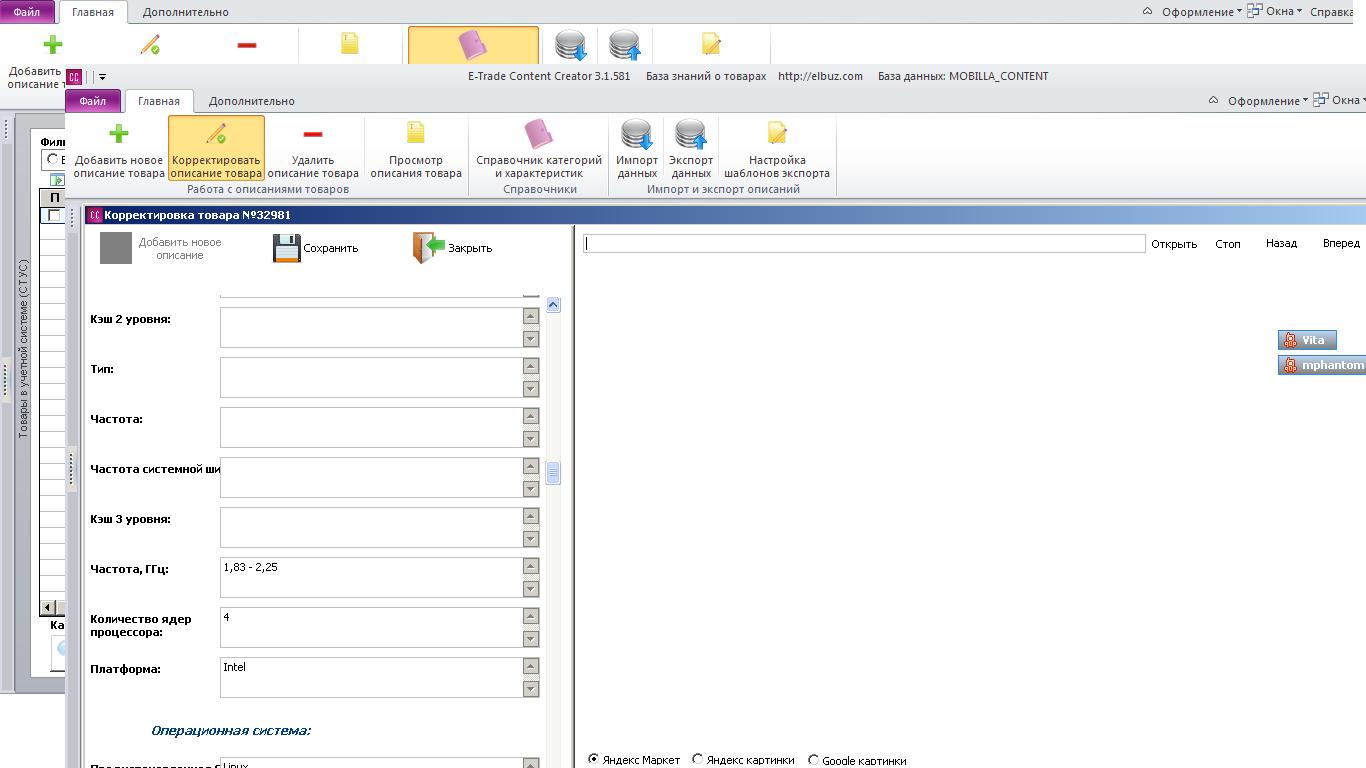The height and width of the screenshot is (768, 1366).
Task: Select filter radio button in background window
Action: click(x=52, y=160)
